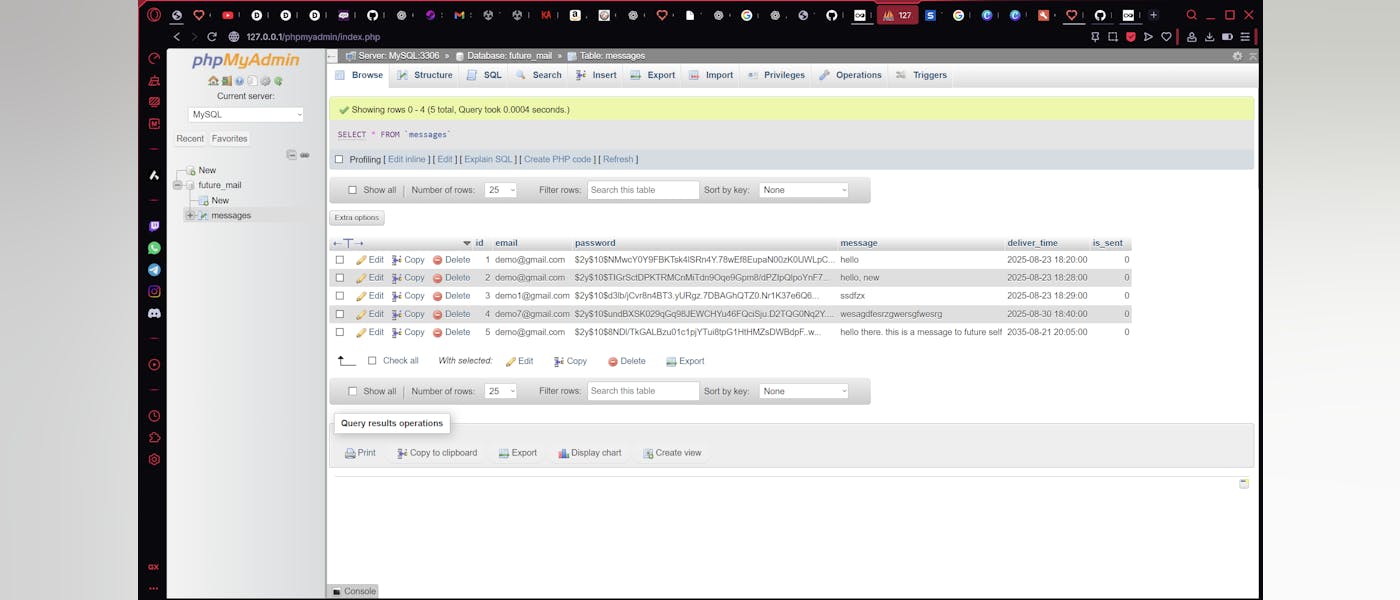Click the phpMyAdmin Home icon

[213, 81]
